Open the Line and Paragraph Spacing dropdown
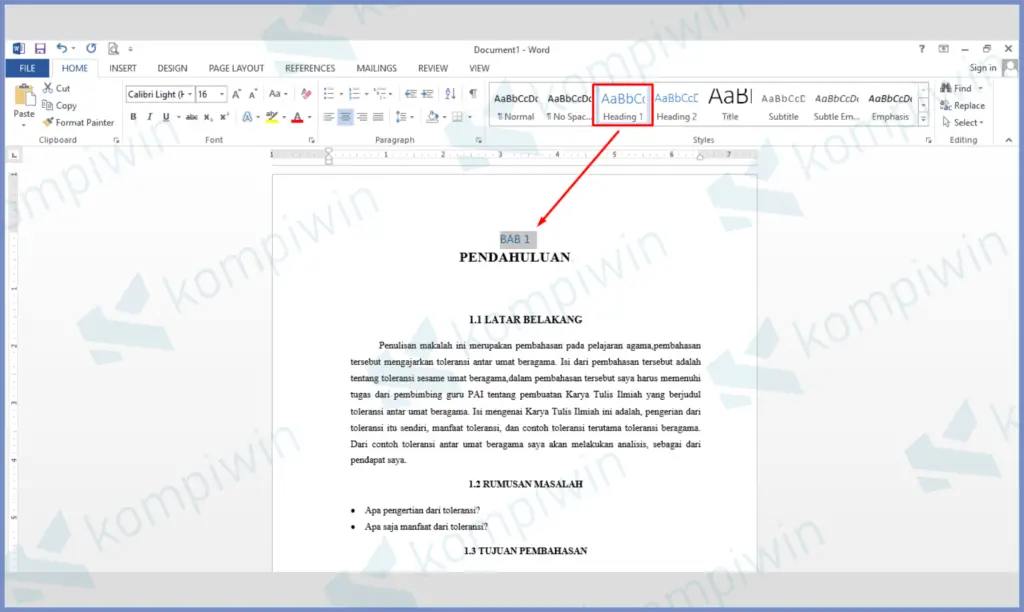Screen dimensions: 1024x612 coord(405,116)
